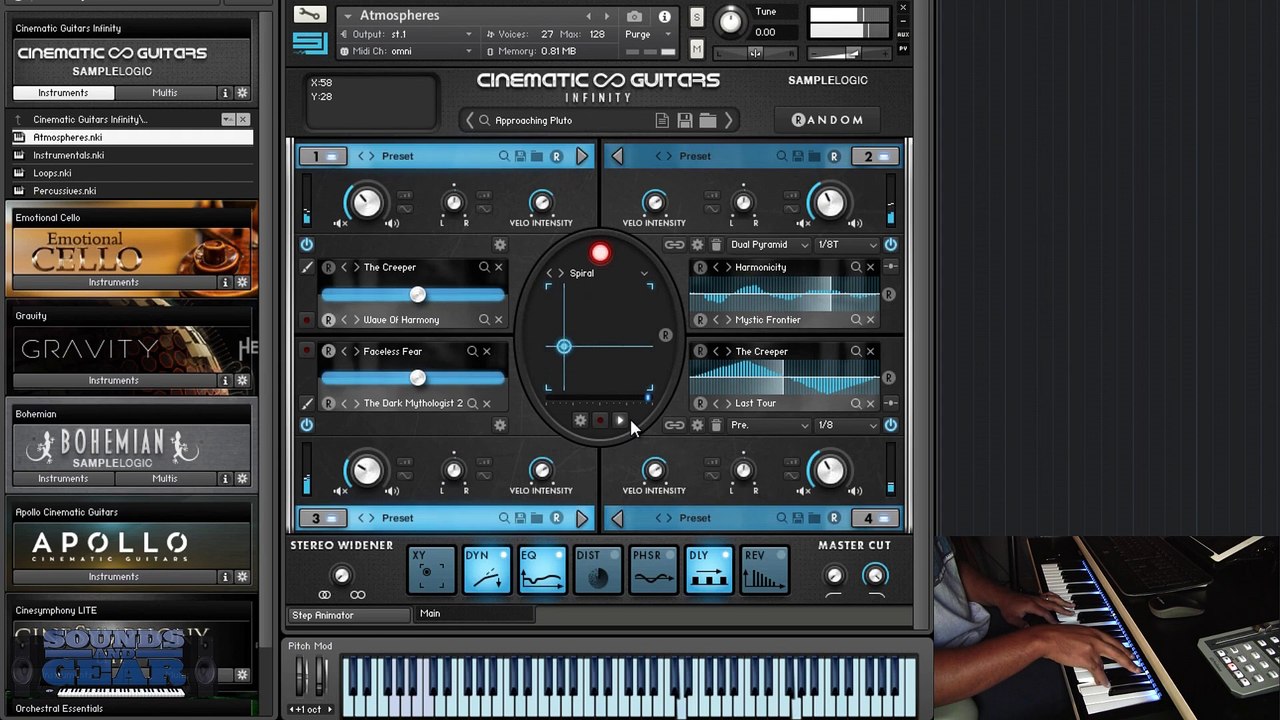Open the XY effect module

click(432, 570)
